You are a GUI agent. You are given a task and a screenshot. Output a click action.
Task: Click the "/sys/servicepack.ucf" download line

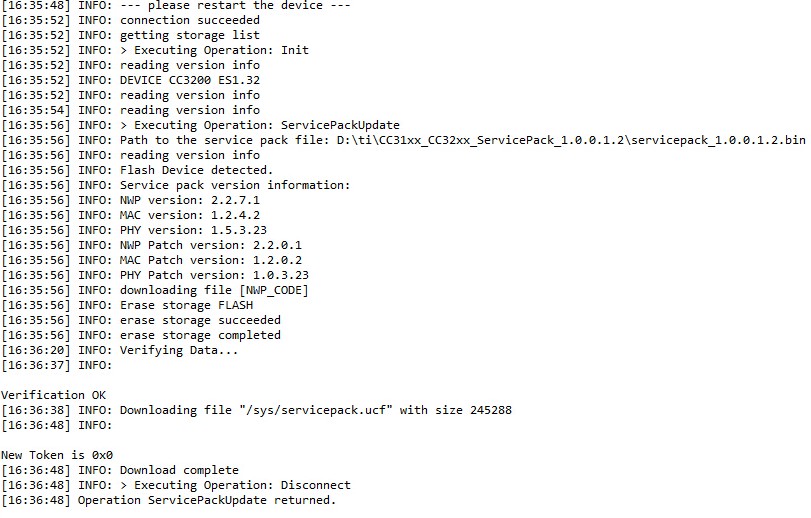tap(315, 410)
